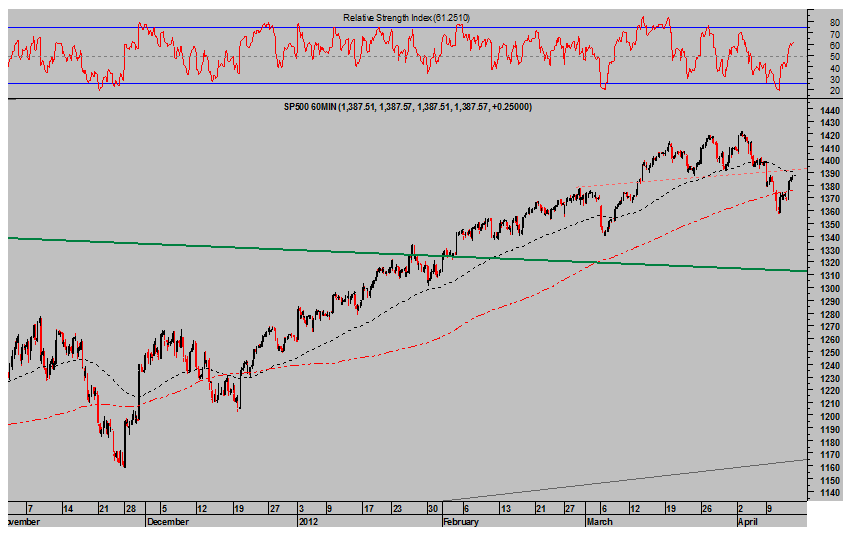This screenshot has height=533, width=852.
Task: Click the 1370 price axis label
Action: (x=832, y=199)
